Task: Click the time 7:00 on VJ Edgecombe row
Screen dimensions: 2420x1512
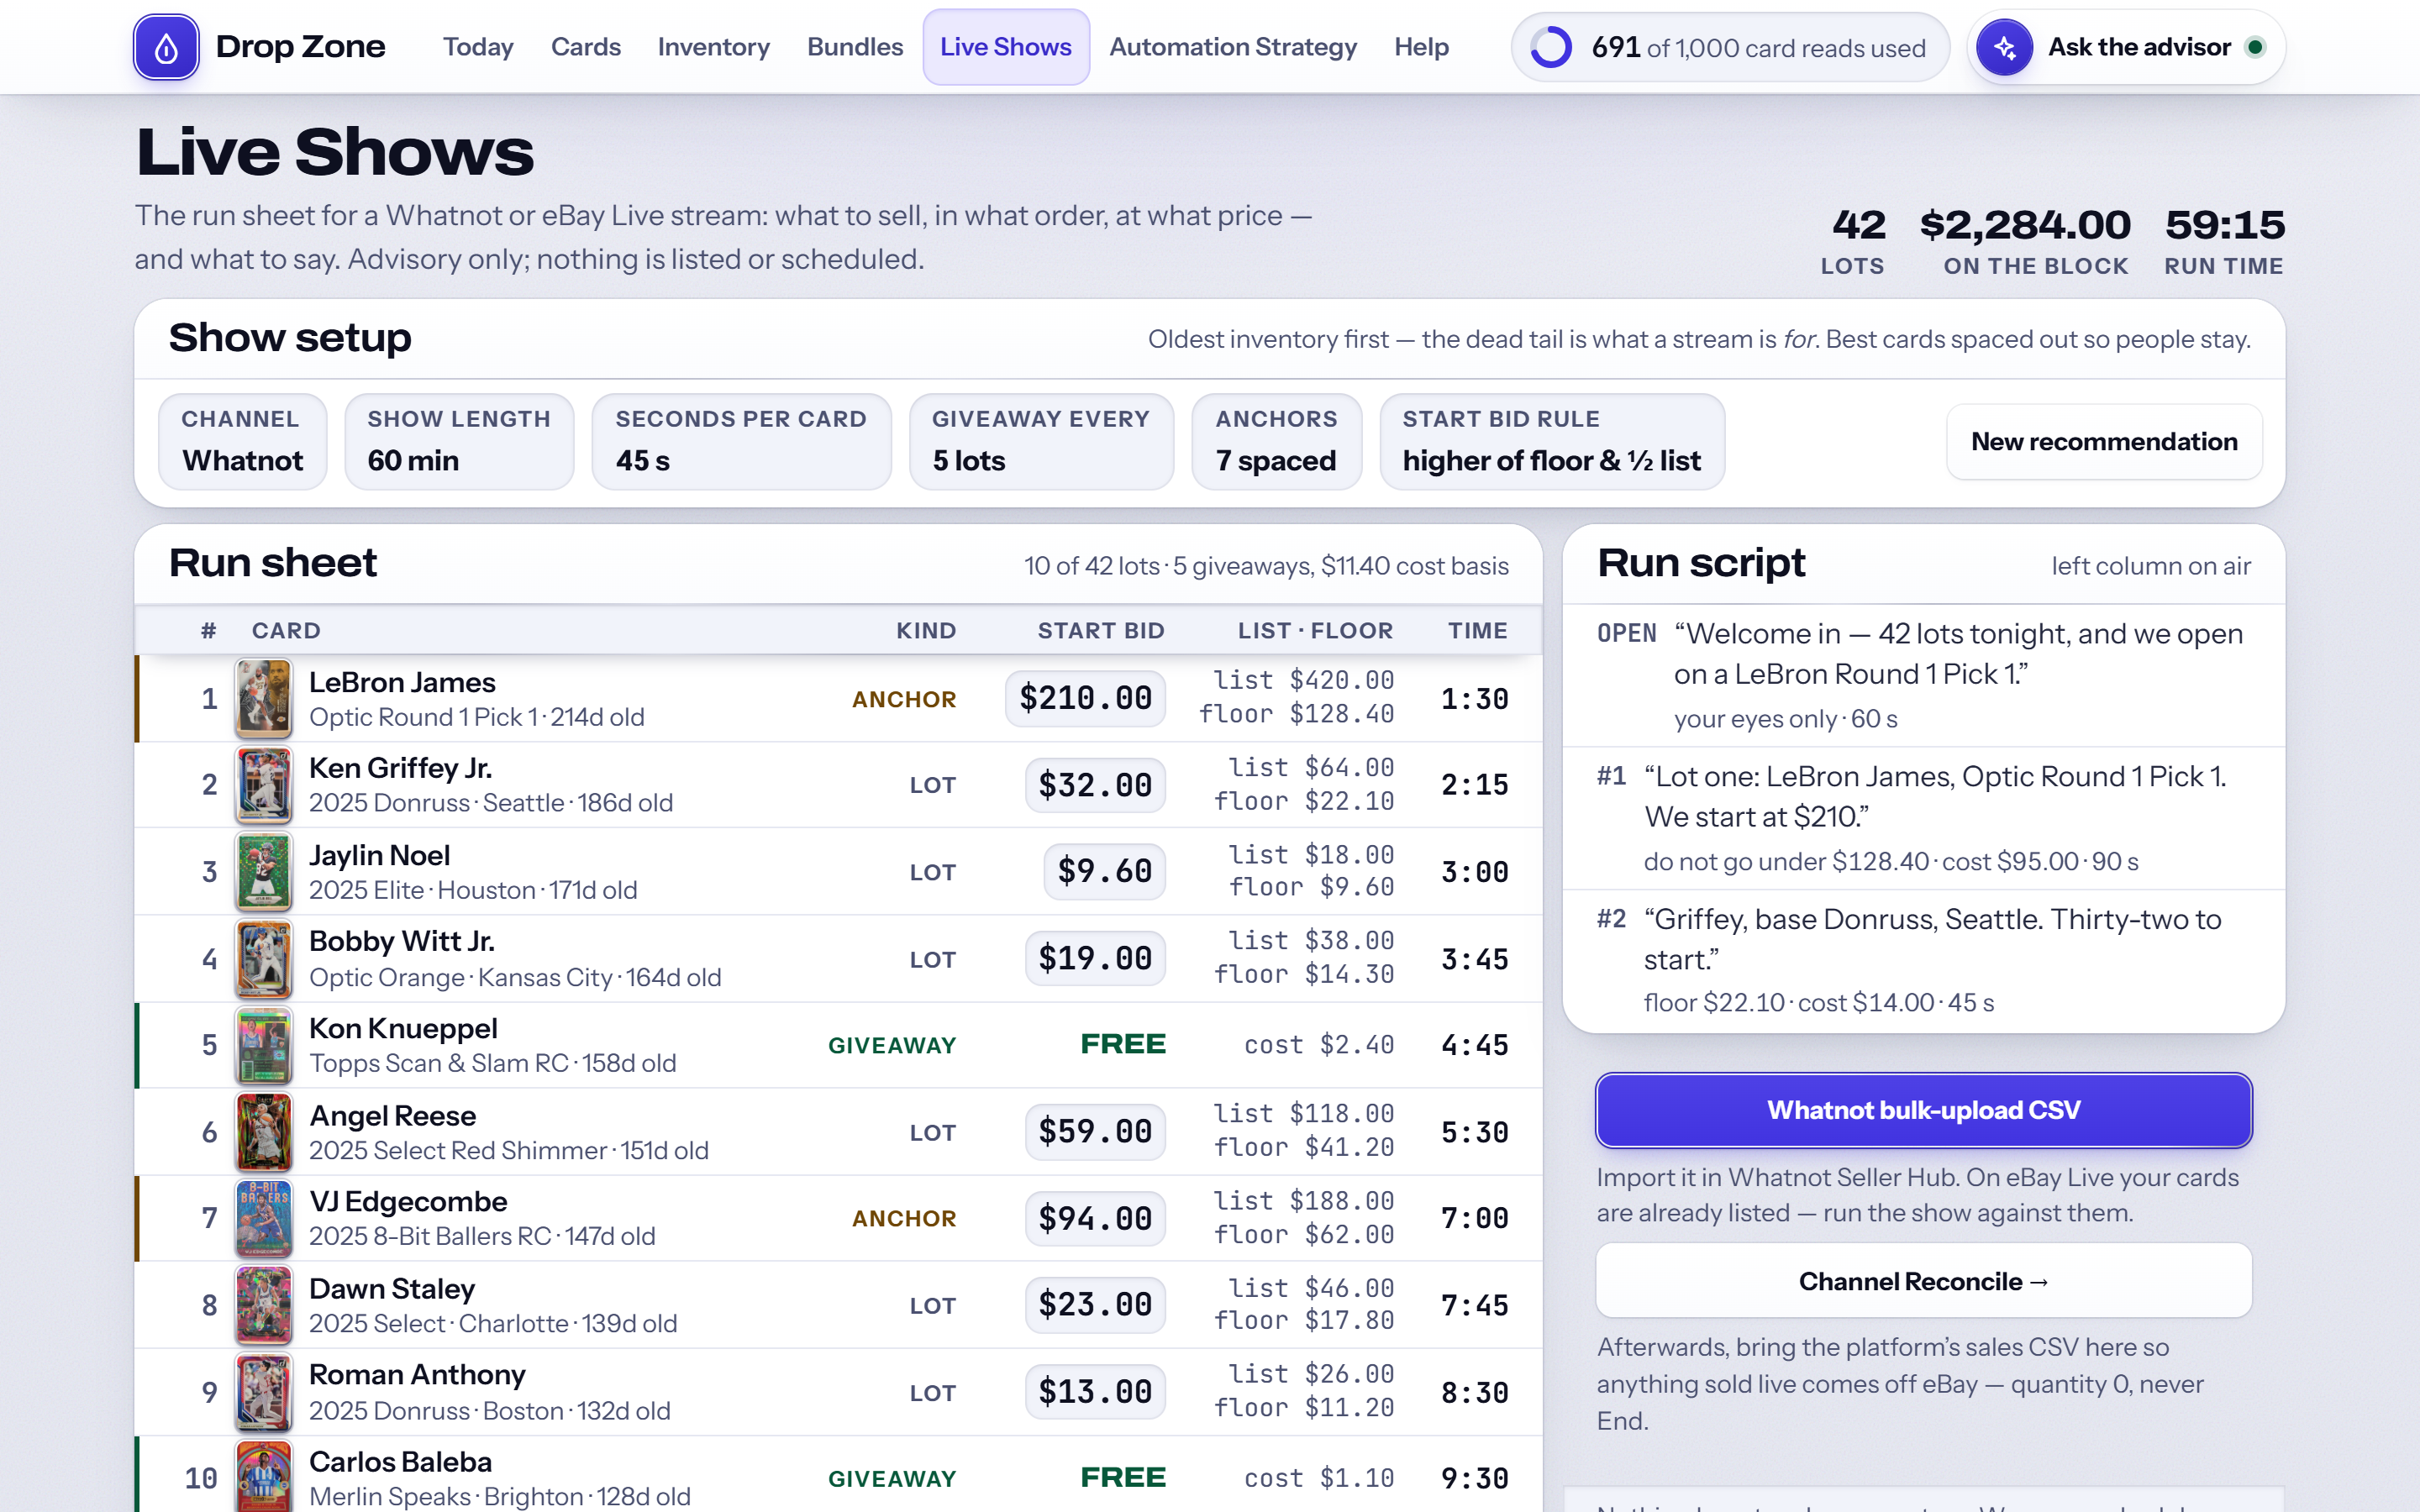Action: (x=1474, y=1218)
